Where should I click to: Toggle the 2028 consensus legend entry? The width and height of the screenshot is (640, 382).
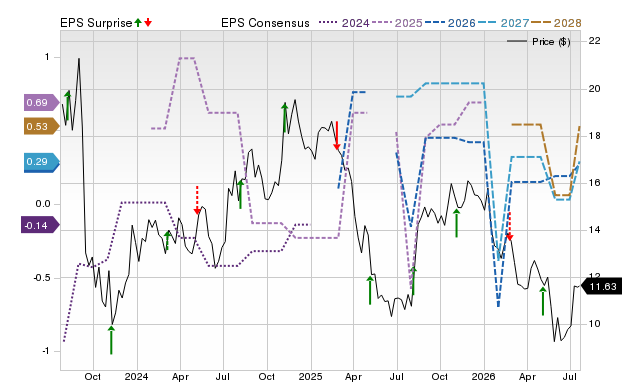coord(556,23)
